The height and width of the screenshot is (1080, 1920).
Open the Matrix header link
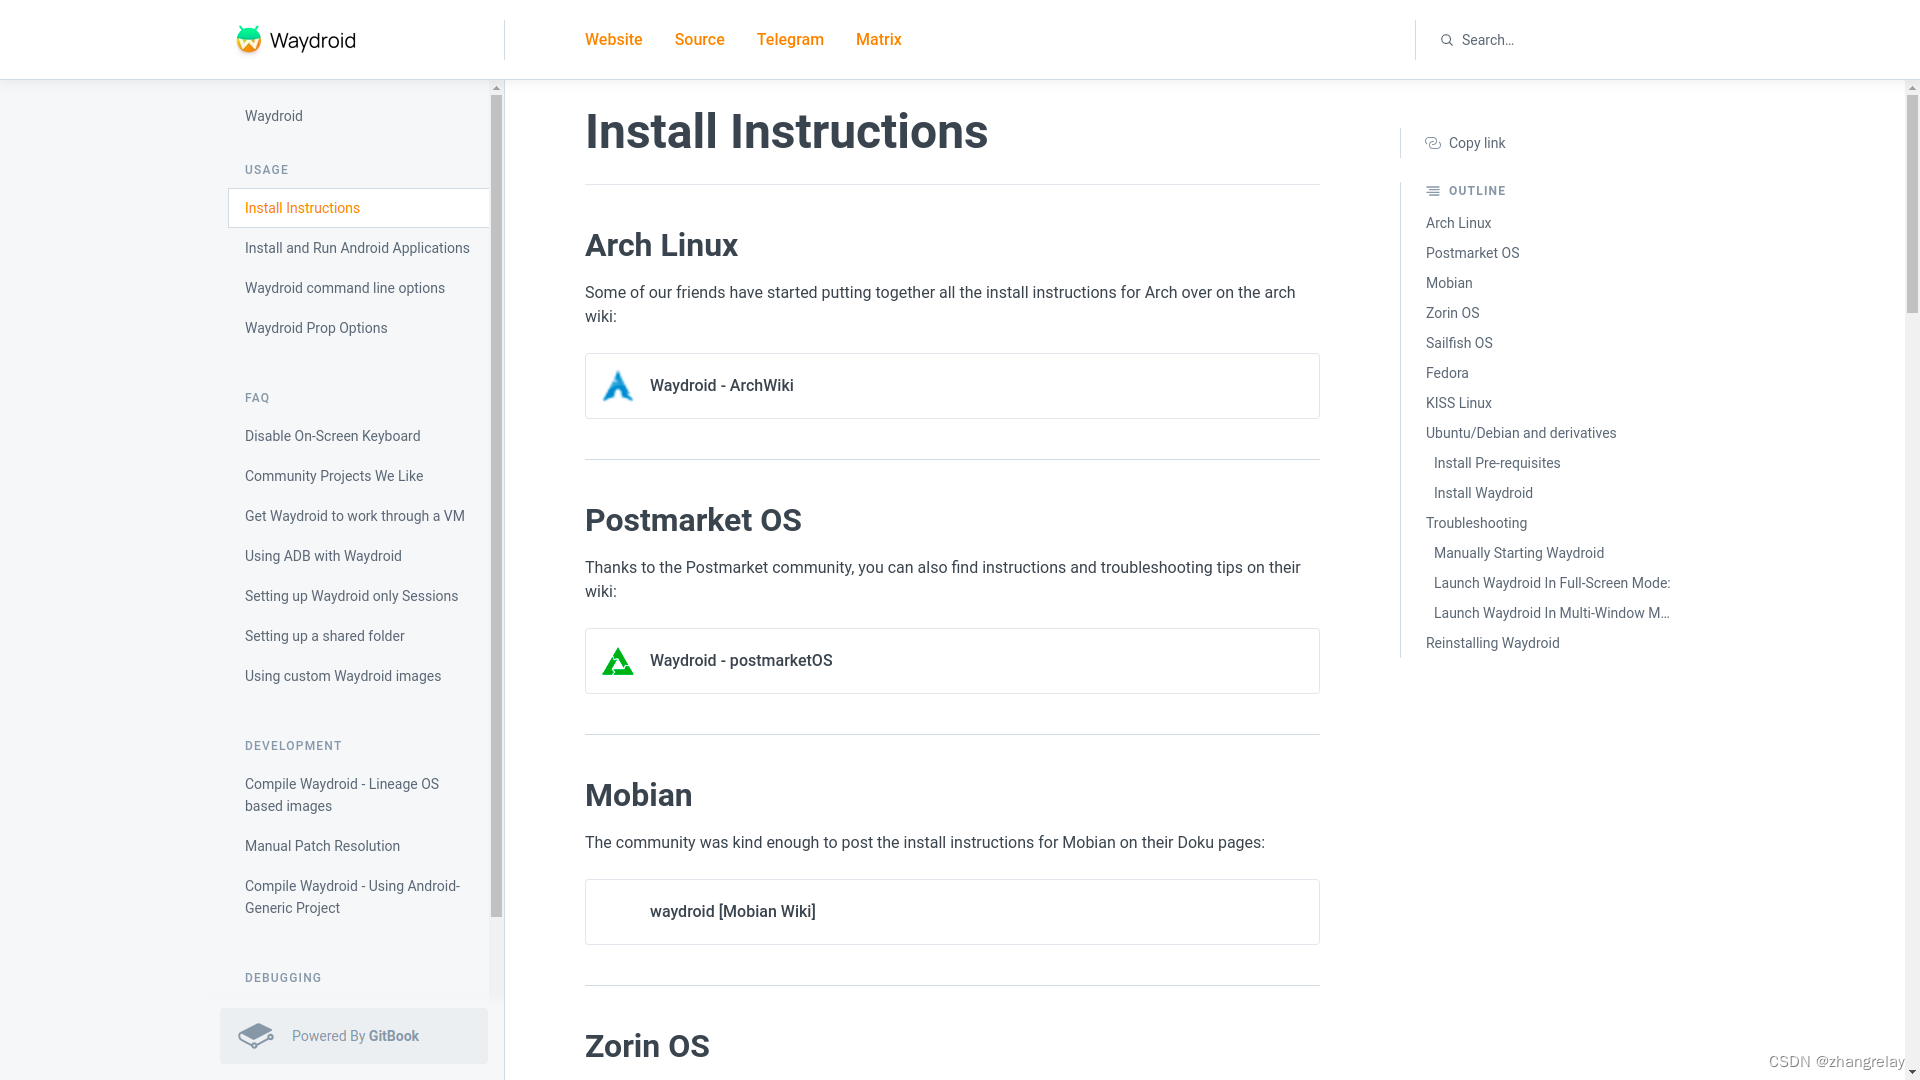click(878, 40)
